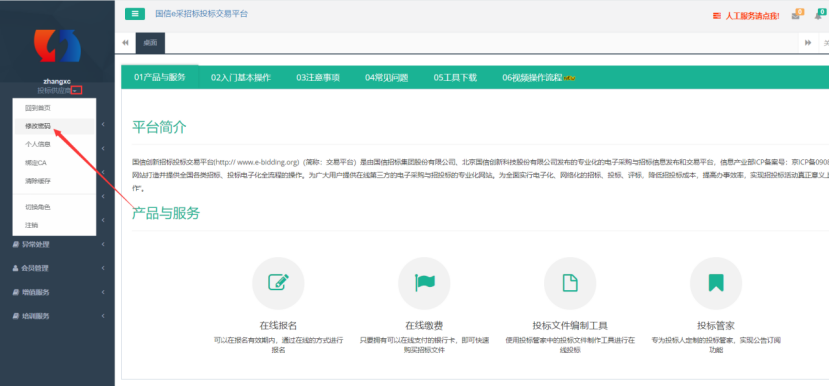This screenshot has height=386, width=829.
Task: Click the 投标管家 bookmark icon
Action: tap(716, 283)
